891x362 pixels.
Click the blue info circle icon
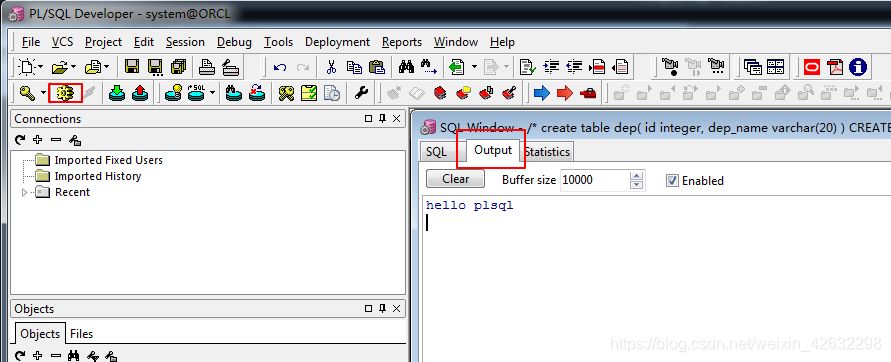coord(857,67)
